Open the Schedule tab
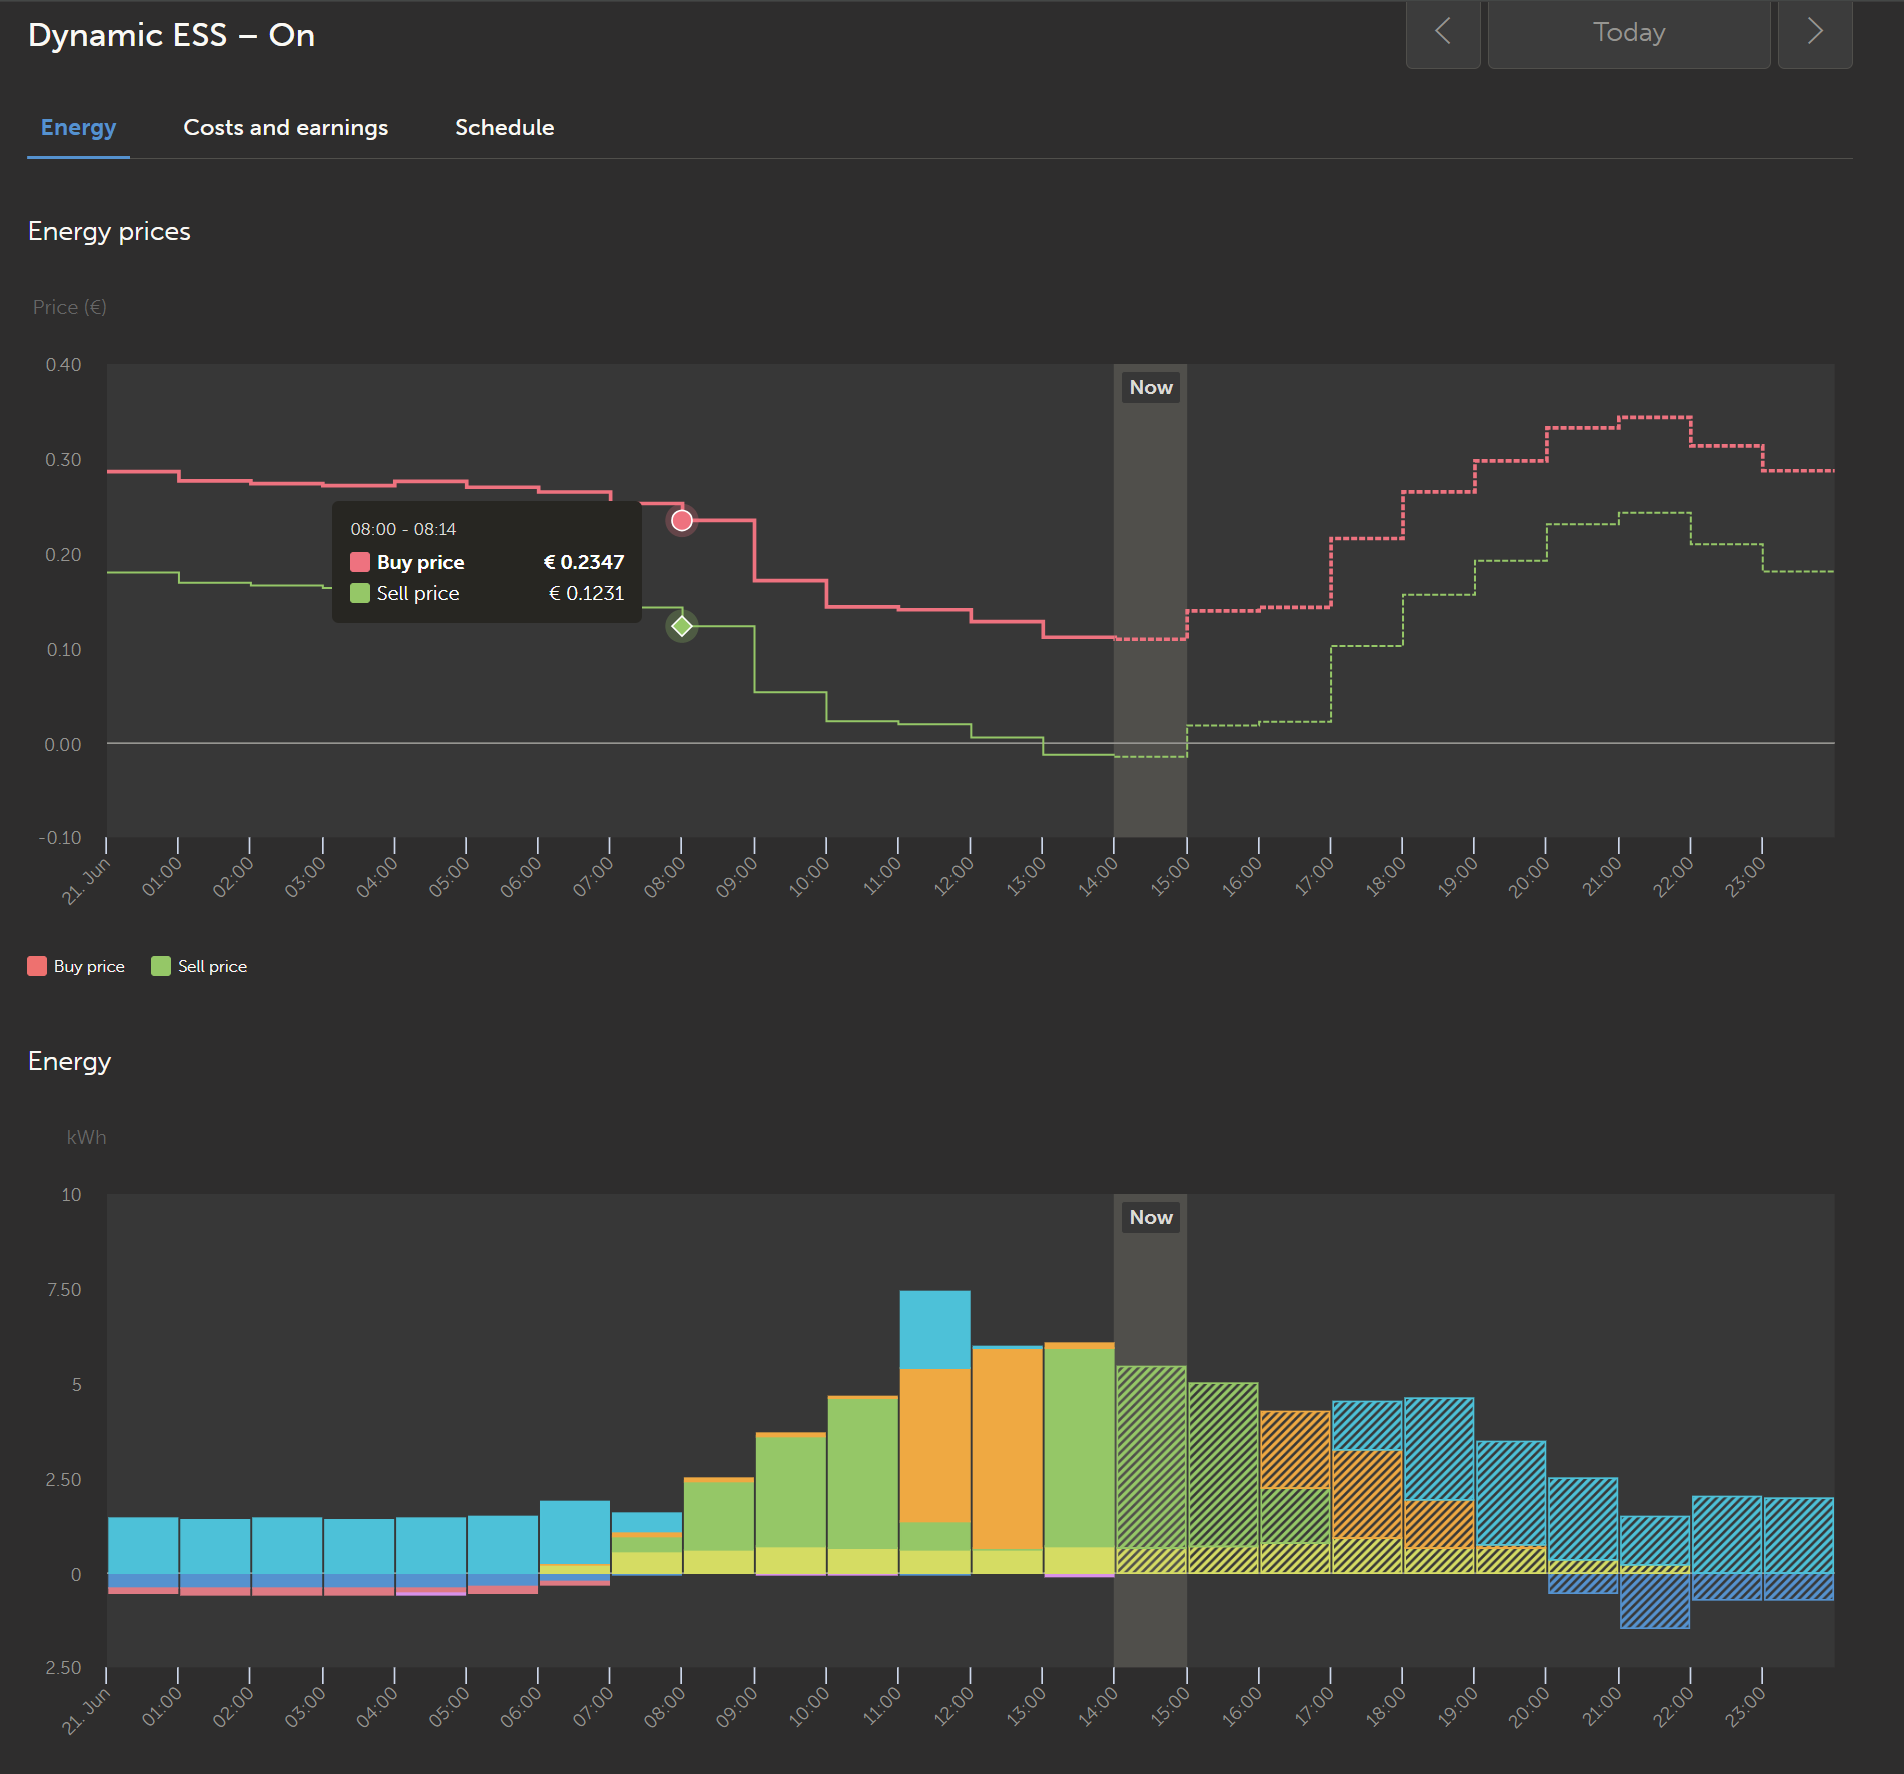 tap(504, 128)
